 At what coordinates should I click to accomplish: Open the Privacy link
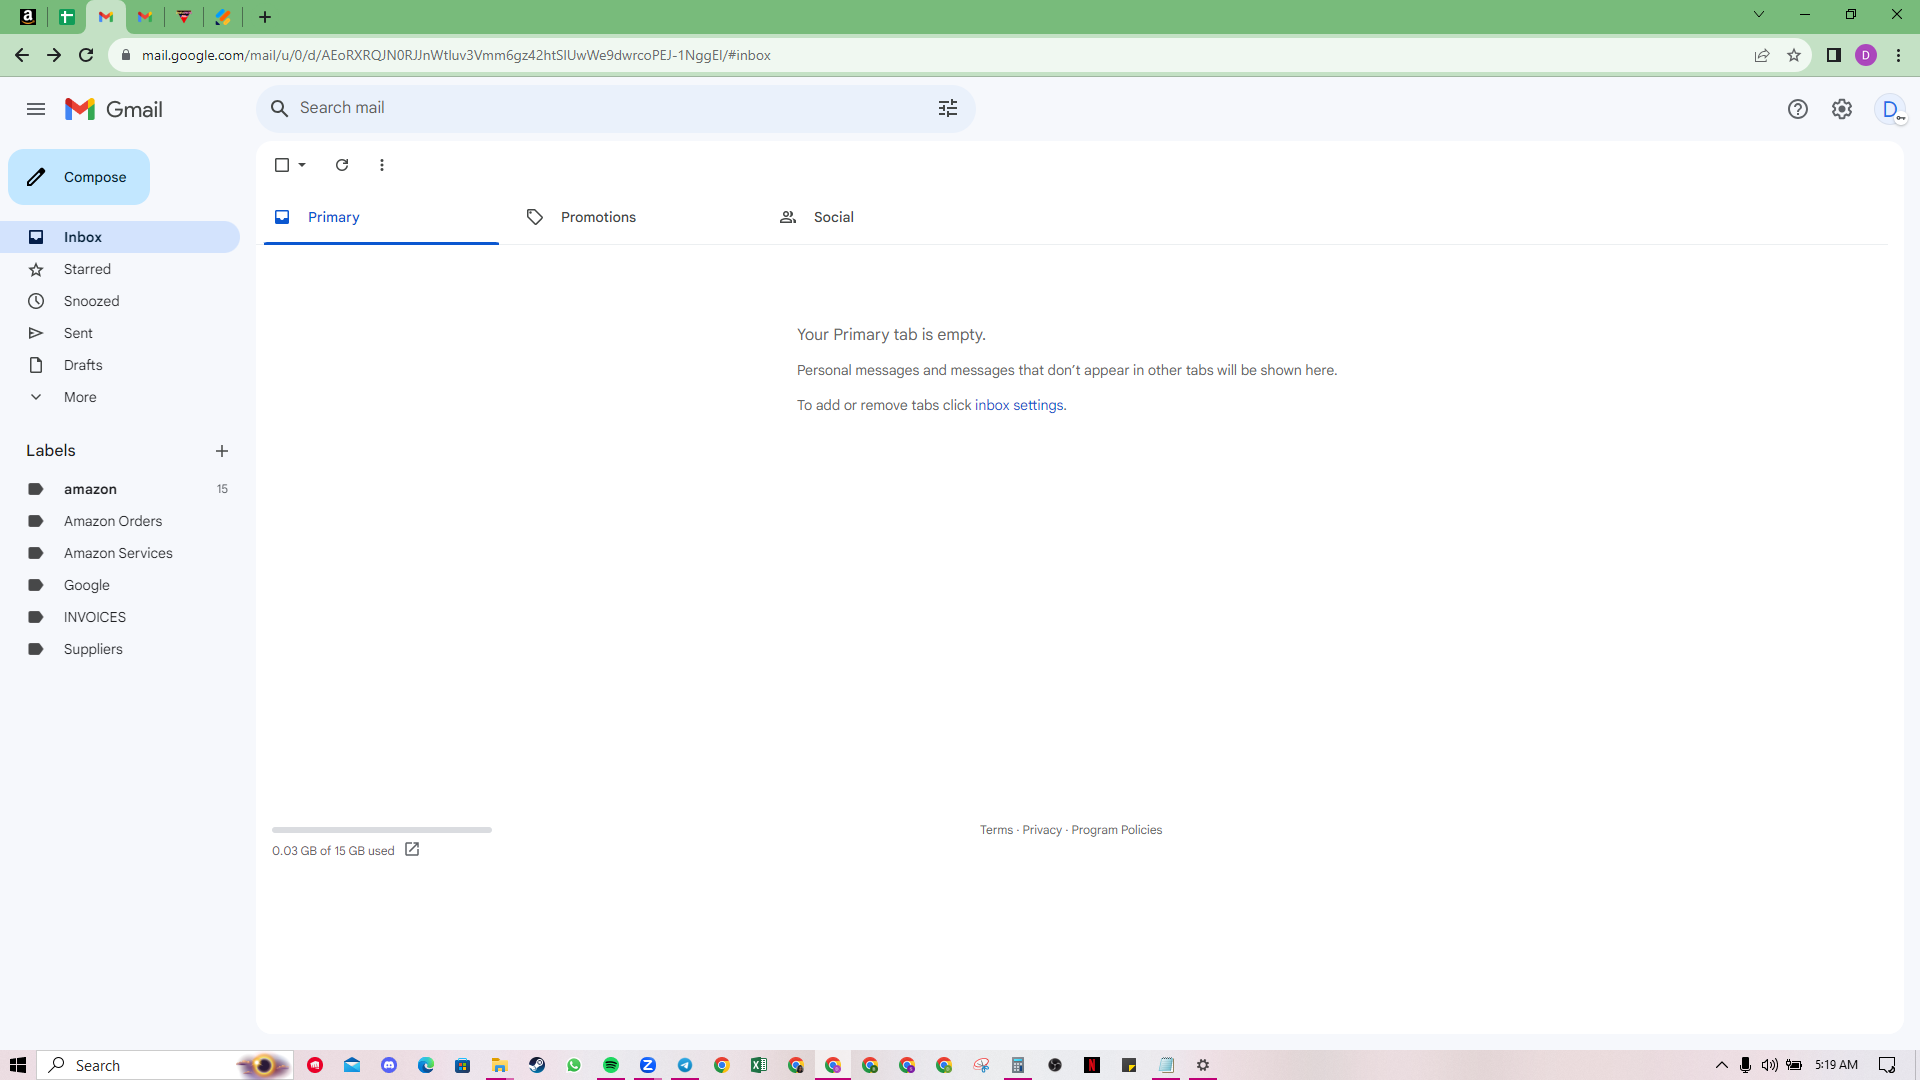coord(1042,830)
